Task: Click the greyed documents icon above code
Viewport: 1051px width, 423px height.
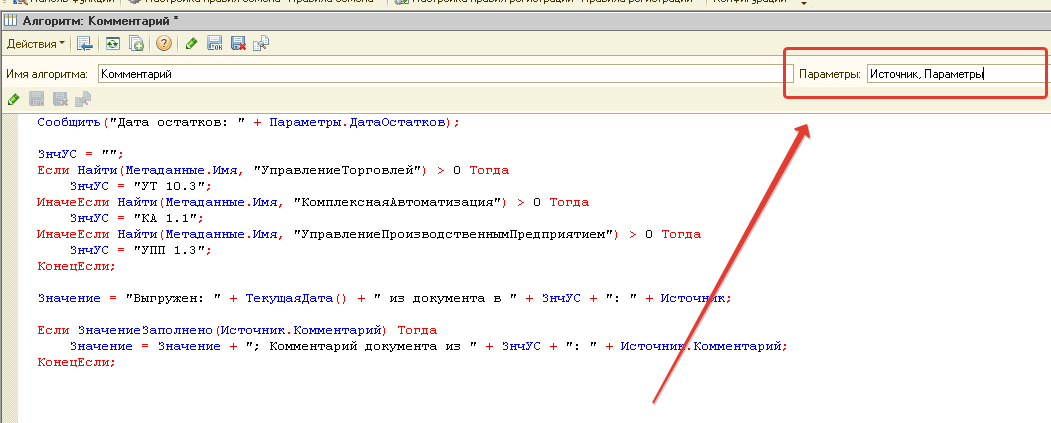Action: tap(84, 99)
